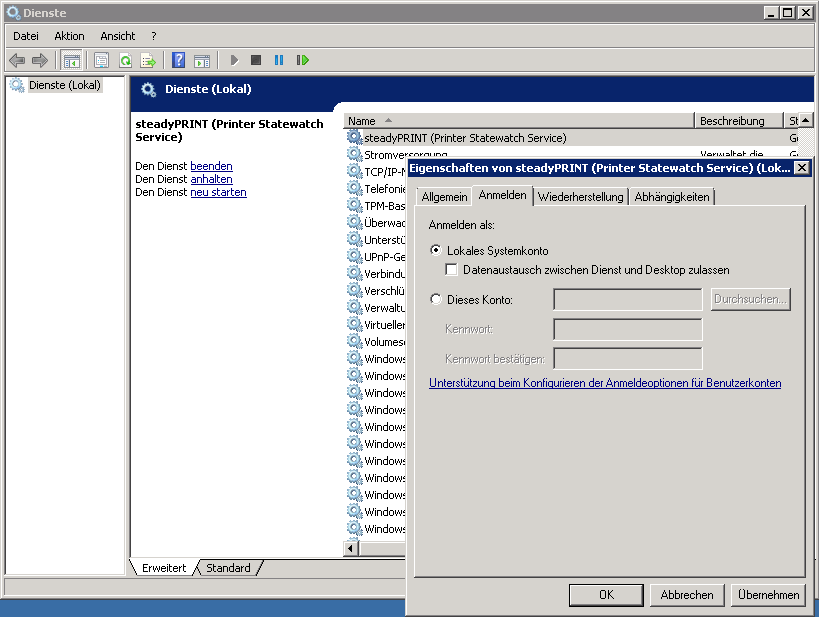Select Dienste (Lokal) tree node
This screenshot has width=819, height=617.
click(64, 85)
